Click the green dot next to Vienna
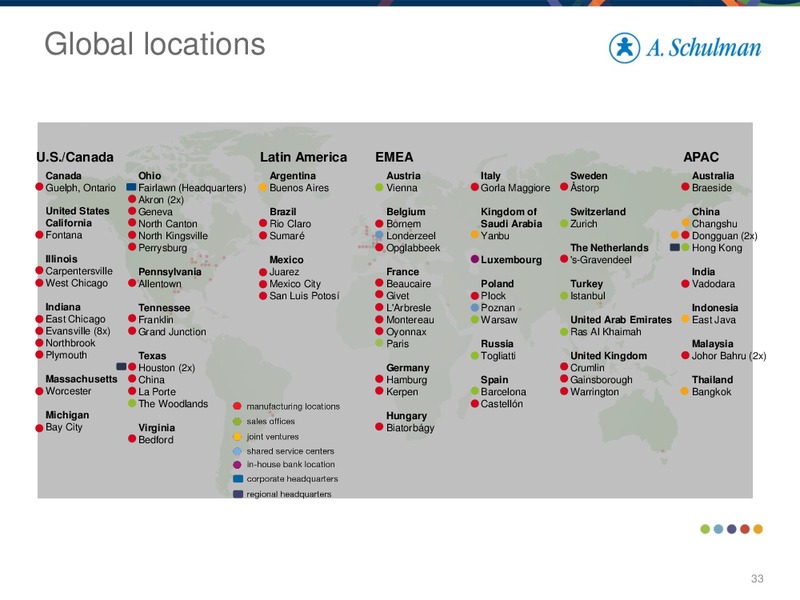The height and width of the screenshot is (600, 800). coord(379,188)
